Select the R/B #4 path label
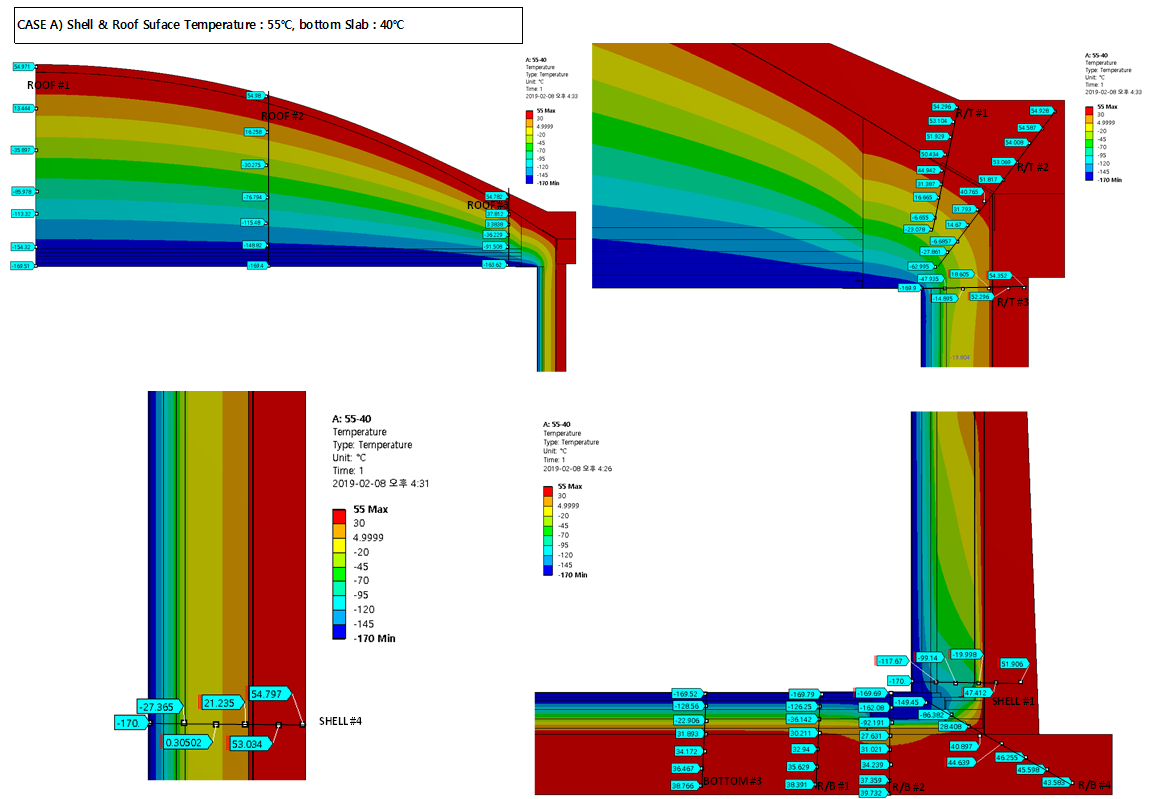The width and height of the screenshot is (1157, 799). (x=1091, y=786)
